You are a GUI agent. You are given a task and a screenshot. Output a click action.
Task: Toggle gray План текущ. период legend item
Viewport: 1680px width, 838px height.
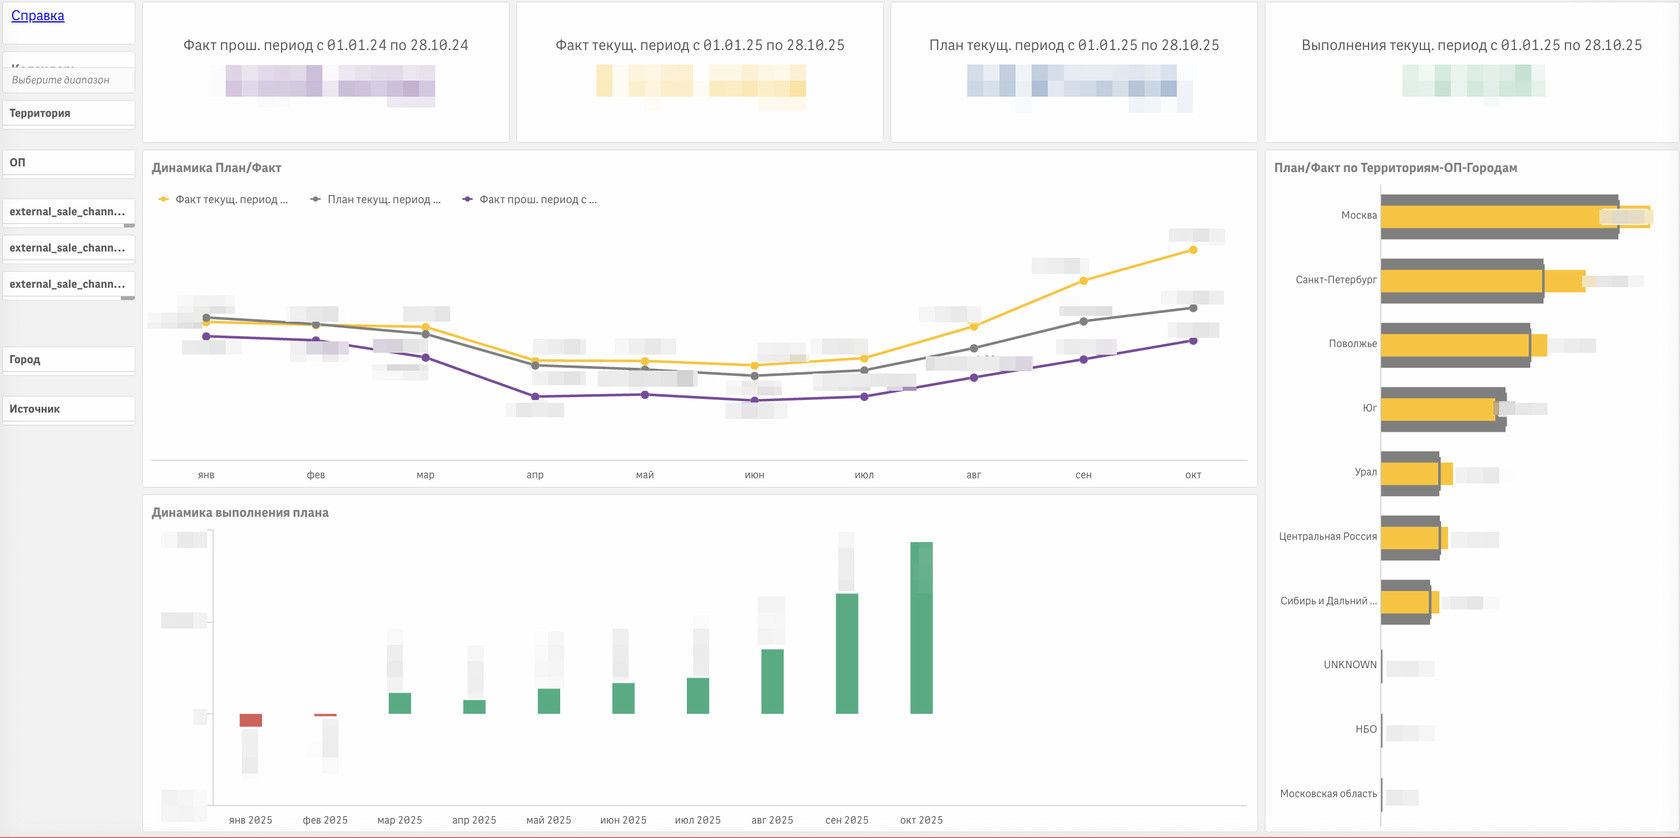coord(376,200)
